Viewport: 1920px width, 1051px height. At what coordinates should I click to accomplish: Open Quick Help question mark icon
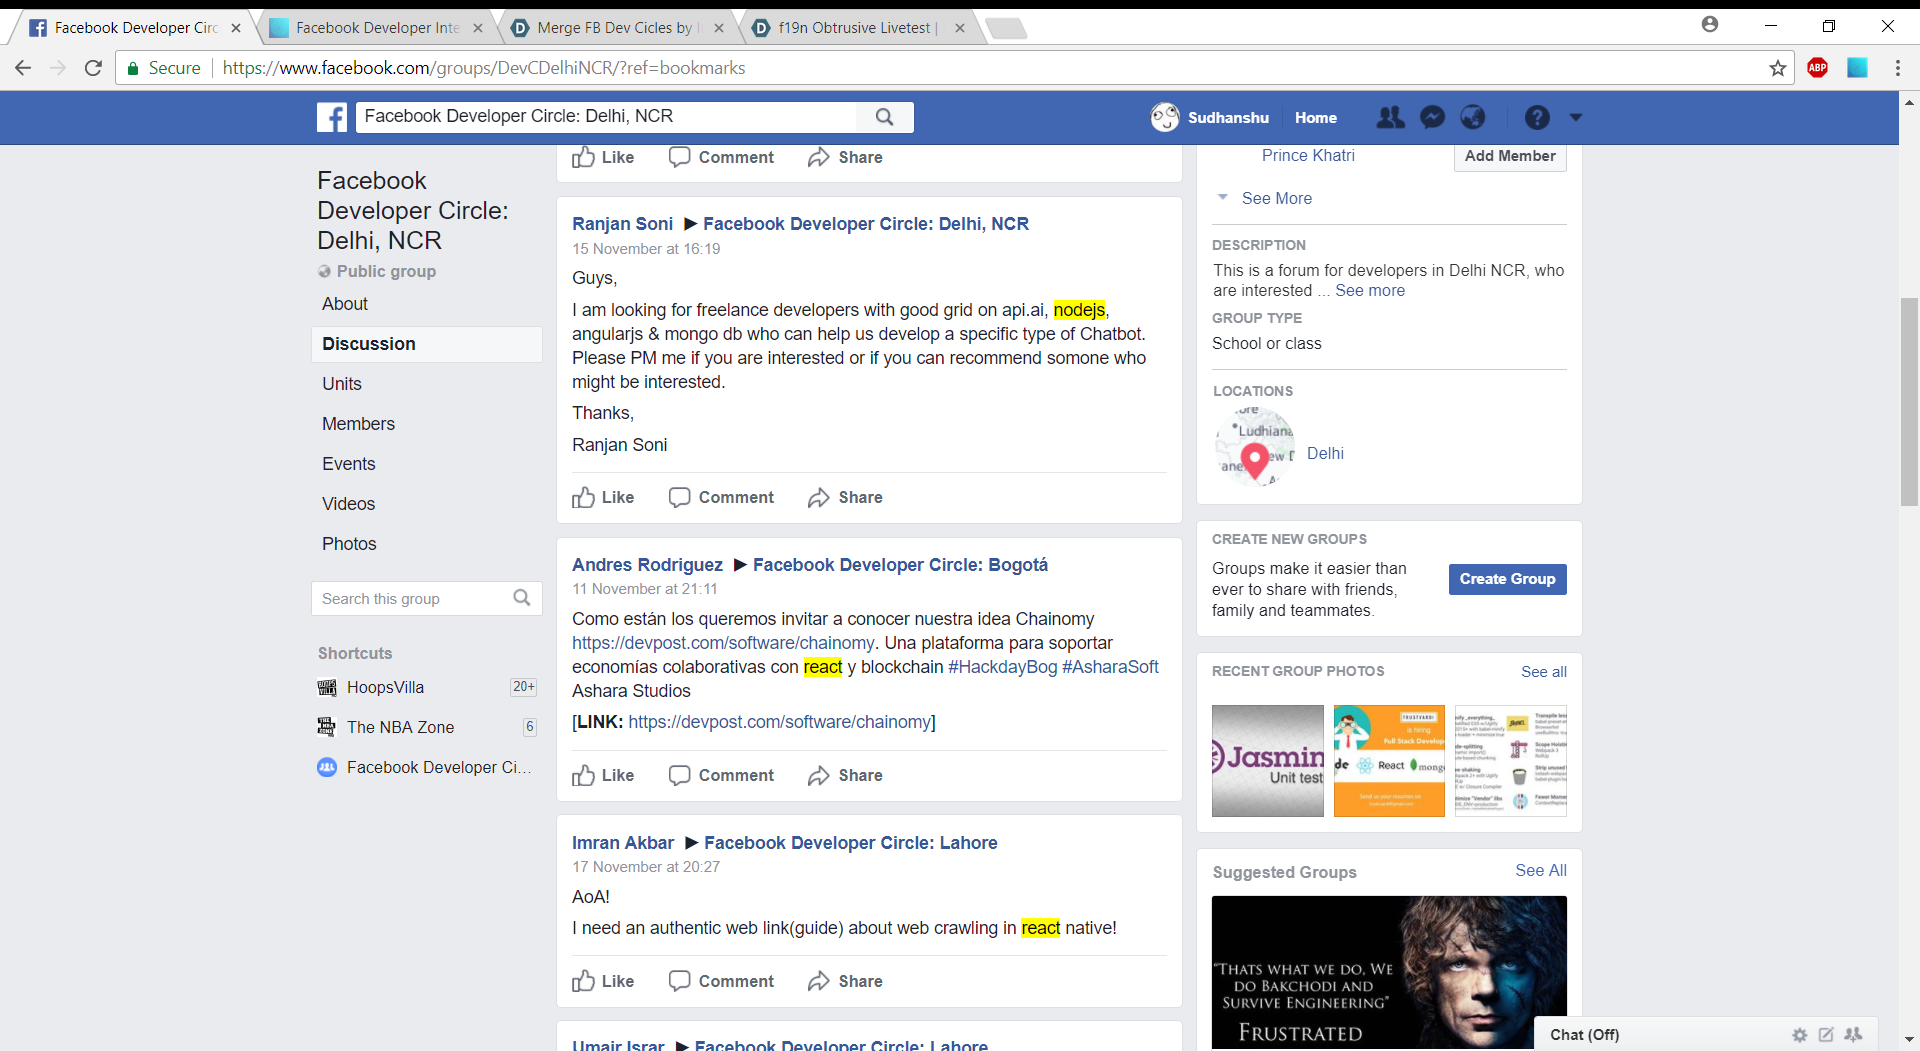click(1537, 117)
